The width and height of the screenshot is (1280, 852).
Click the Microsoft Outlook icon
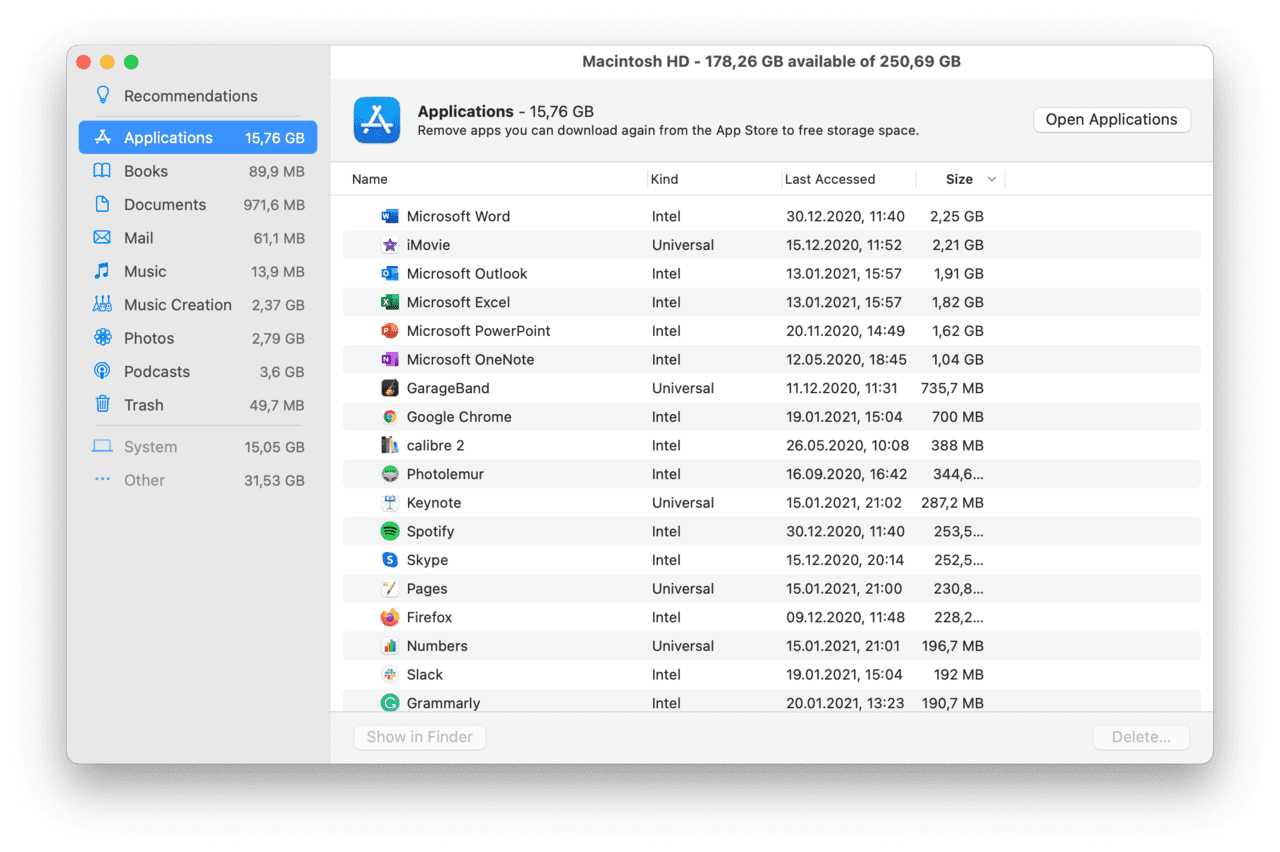tap(390, 273)
